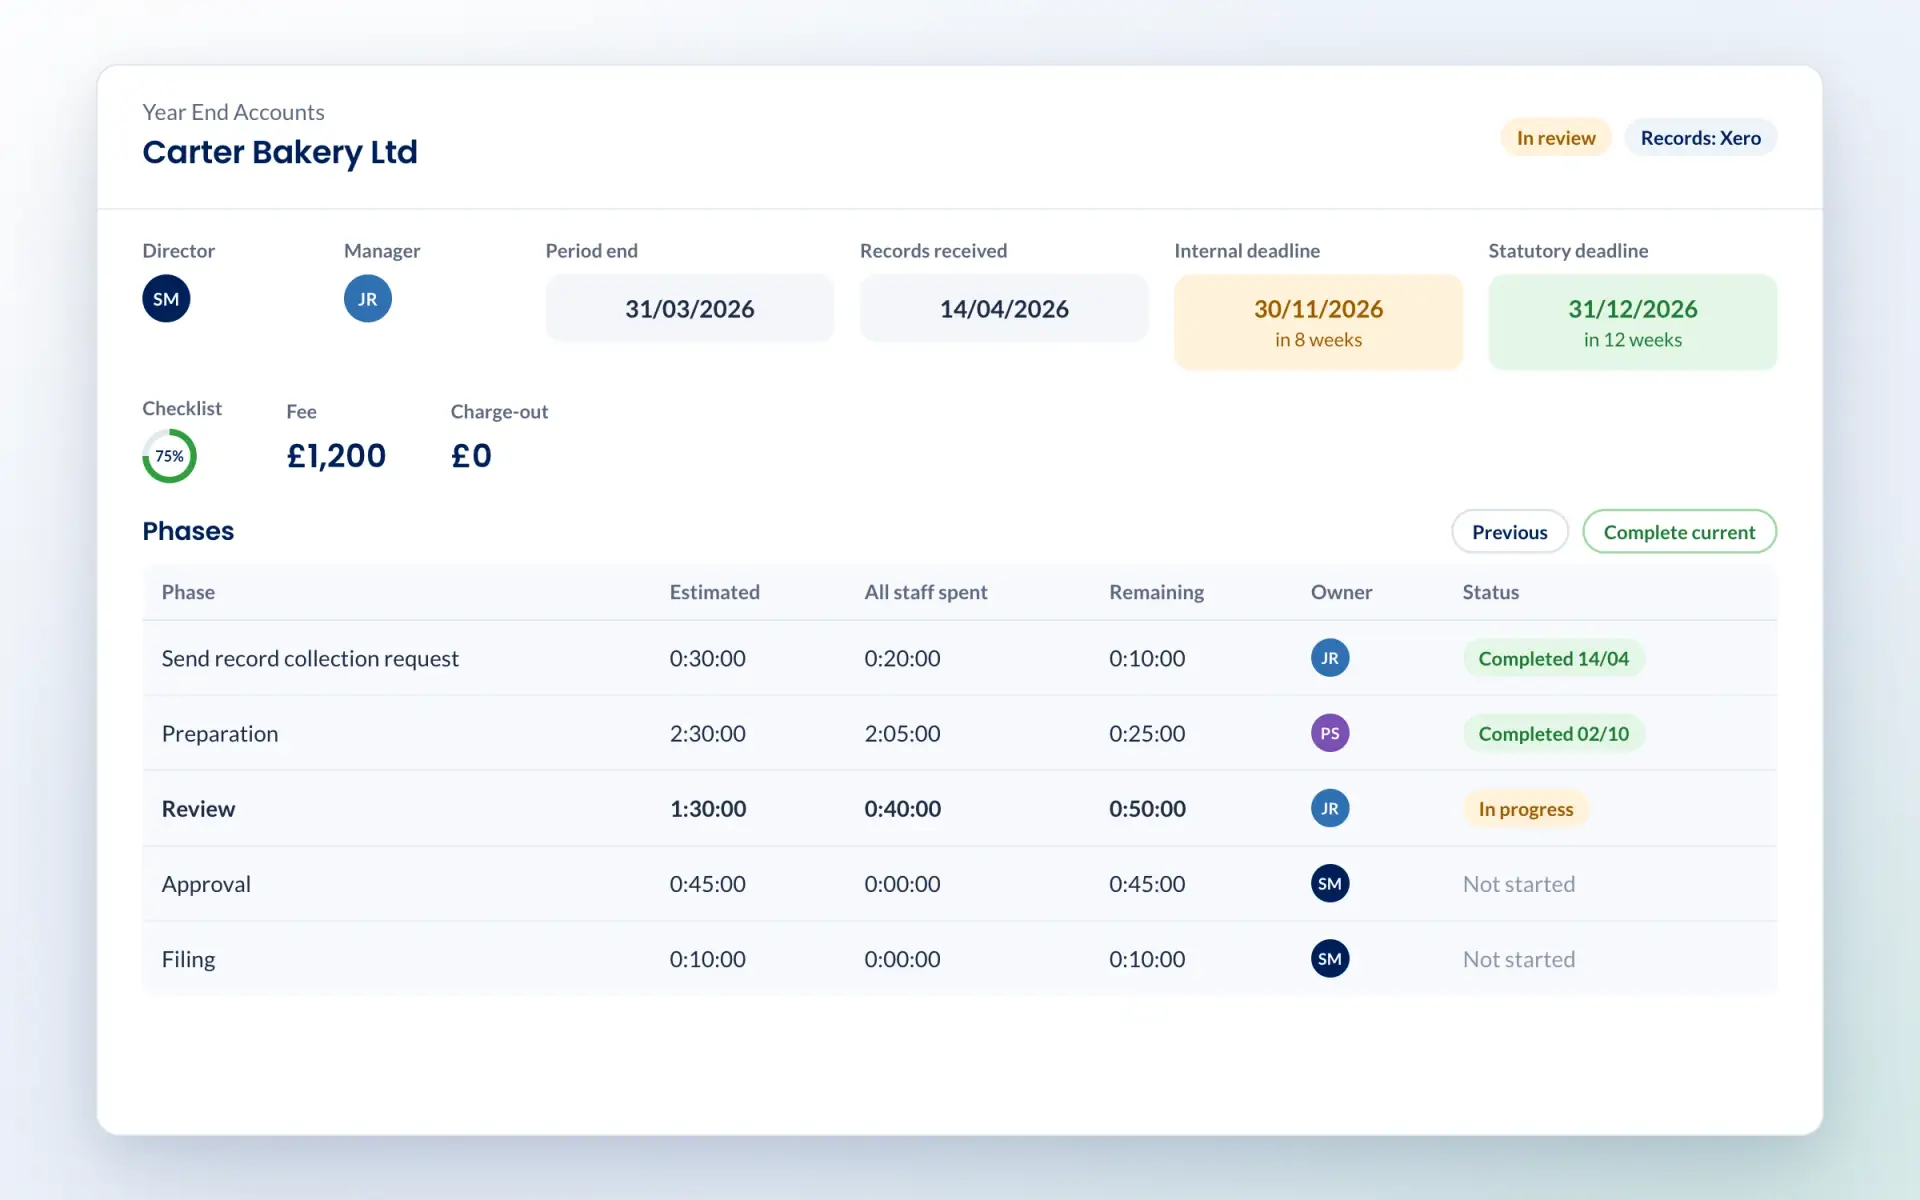Click the Previous phase button
Image resolution: width=1920 pixels, height=1200 pixels.
click(x=1510, y=532)
